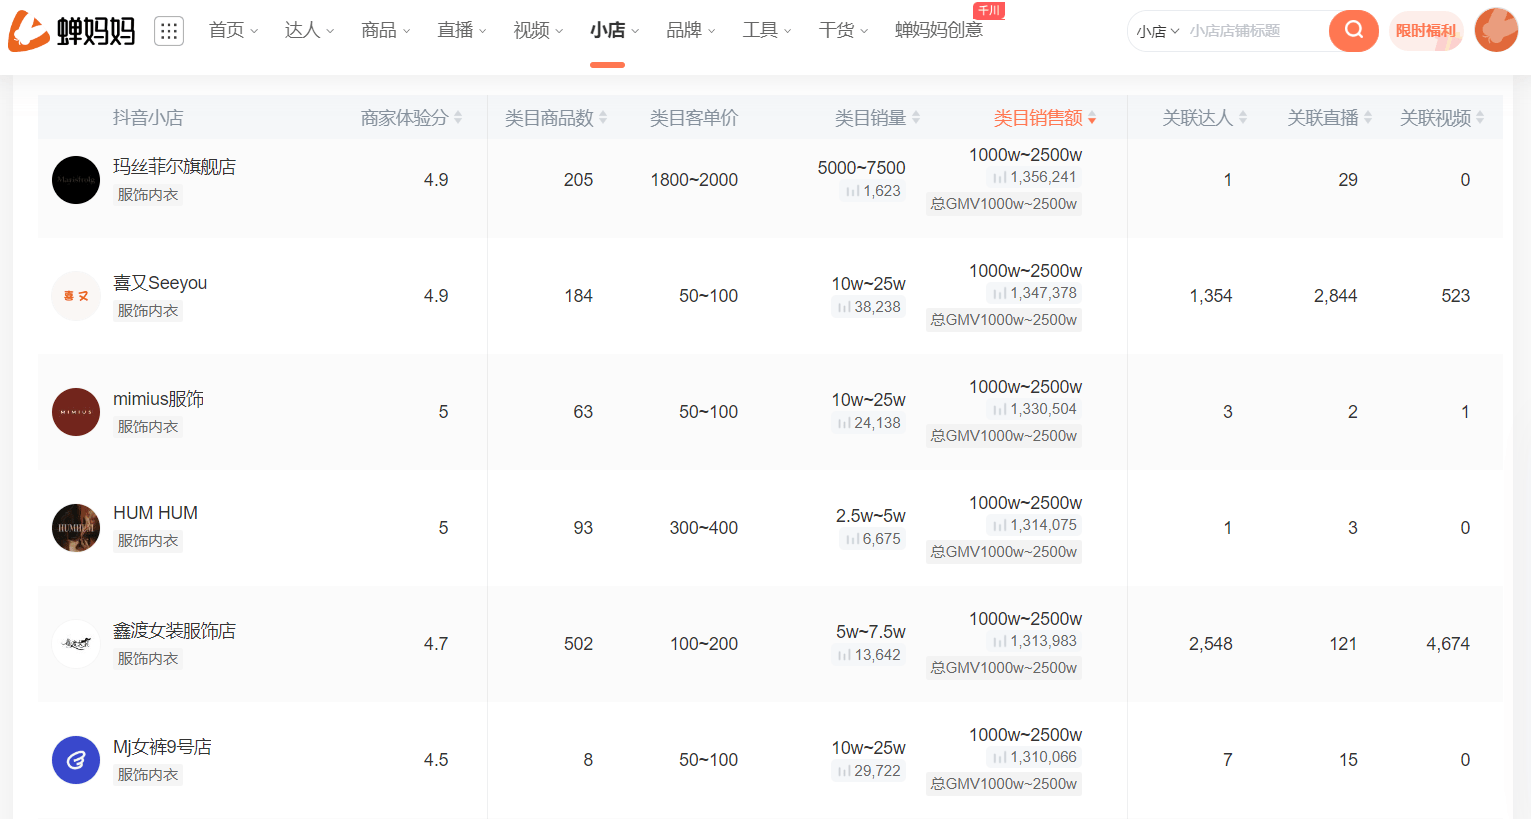Click 玛丝菲尔旗舰店 shop logo
This screenshot has width=1531, height=819.
tap(76, 180)
